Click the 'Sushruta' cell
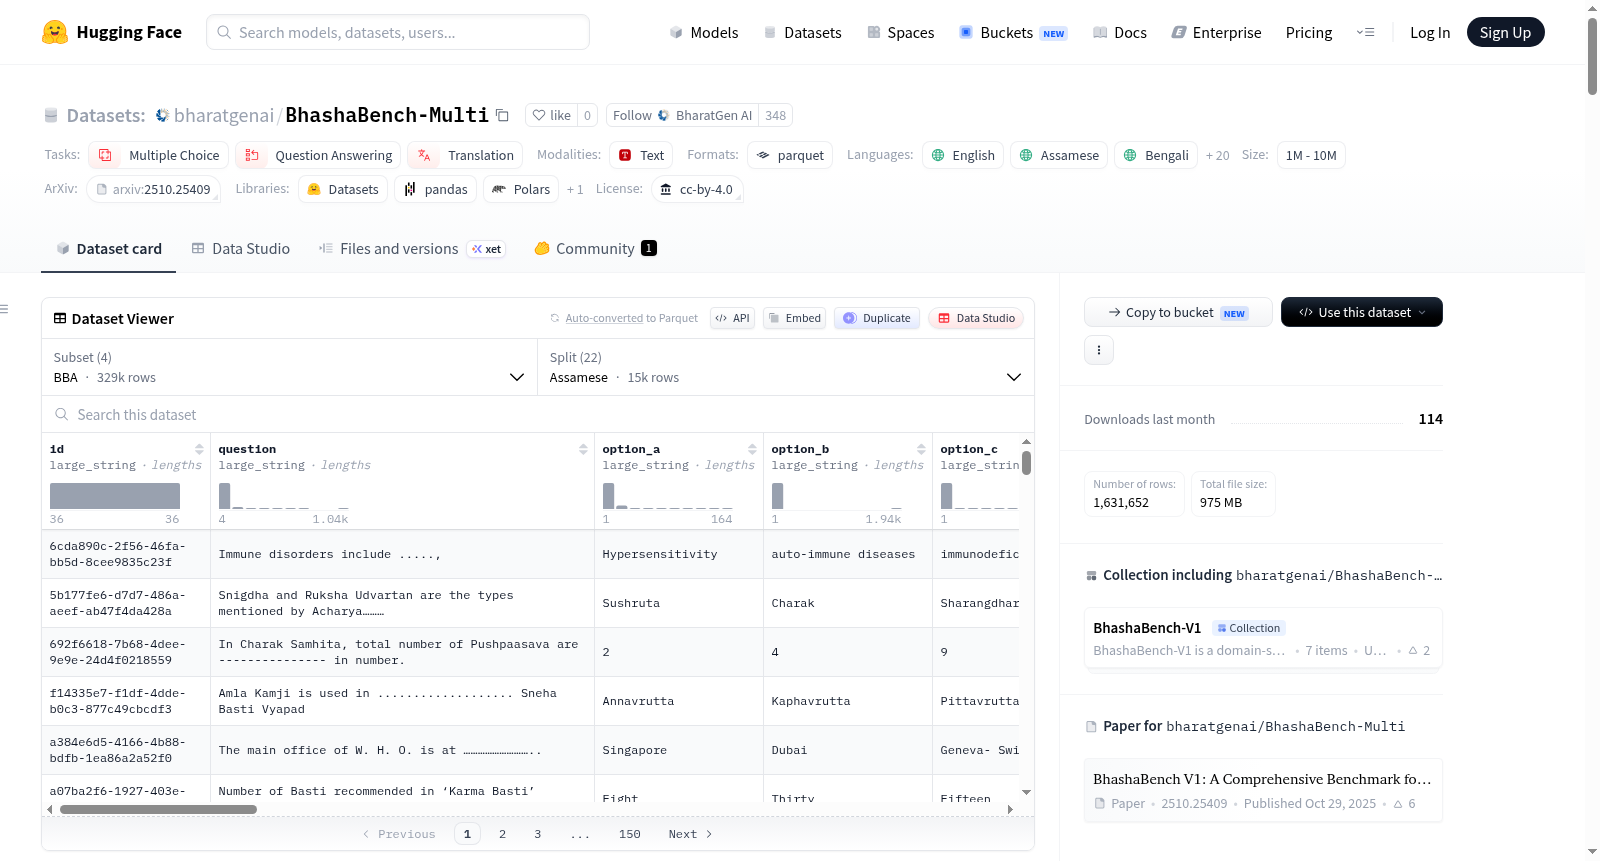 tap(679, 603)
